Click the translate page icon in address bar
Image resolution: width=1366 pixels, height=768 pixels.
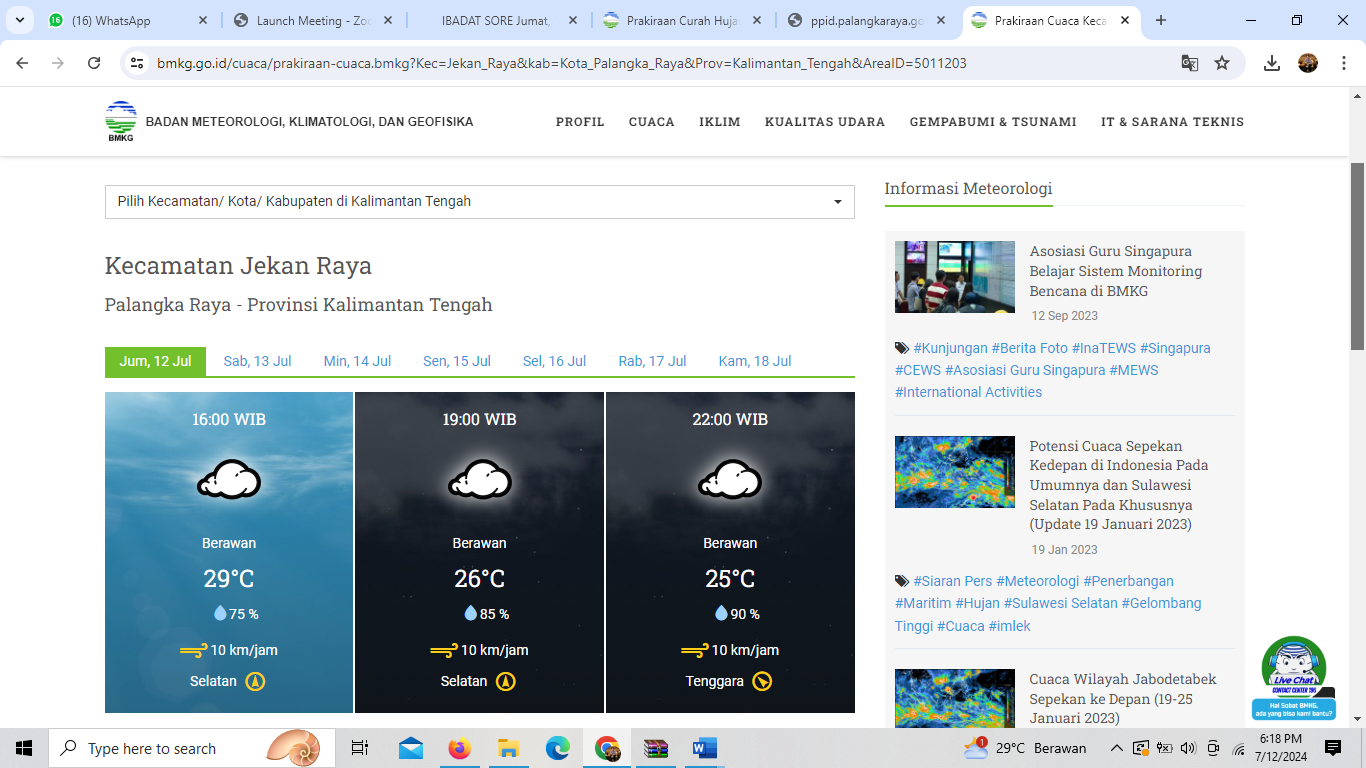(x=1189, y=63)
